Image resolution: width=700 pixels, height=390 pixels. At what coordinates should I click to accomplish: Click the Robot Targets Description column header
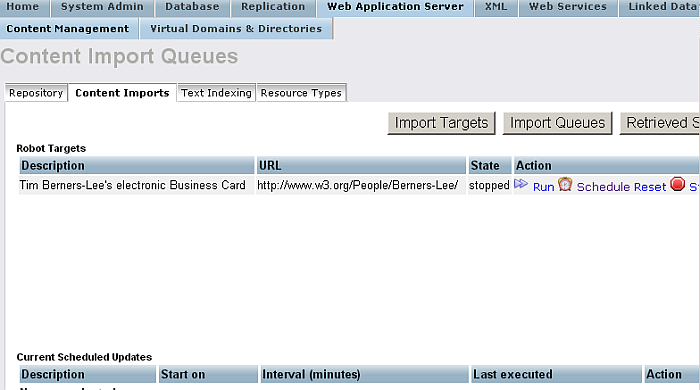(137, 166)
